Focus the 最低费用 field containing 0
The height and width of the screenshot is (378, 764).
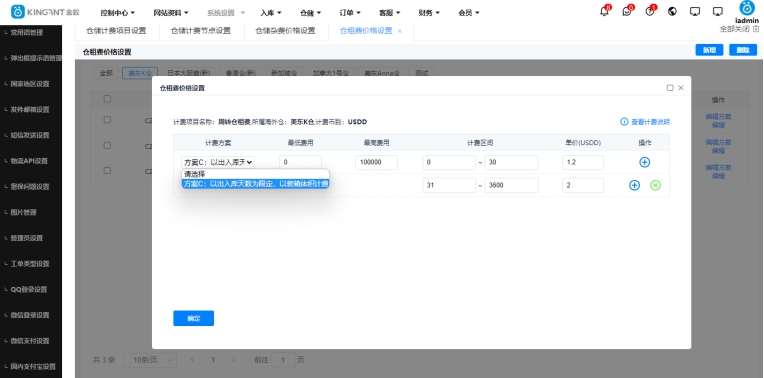(x=301, y=162)
